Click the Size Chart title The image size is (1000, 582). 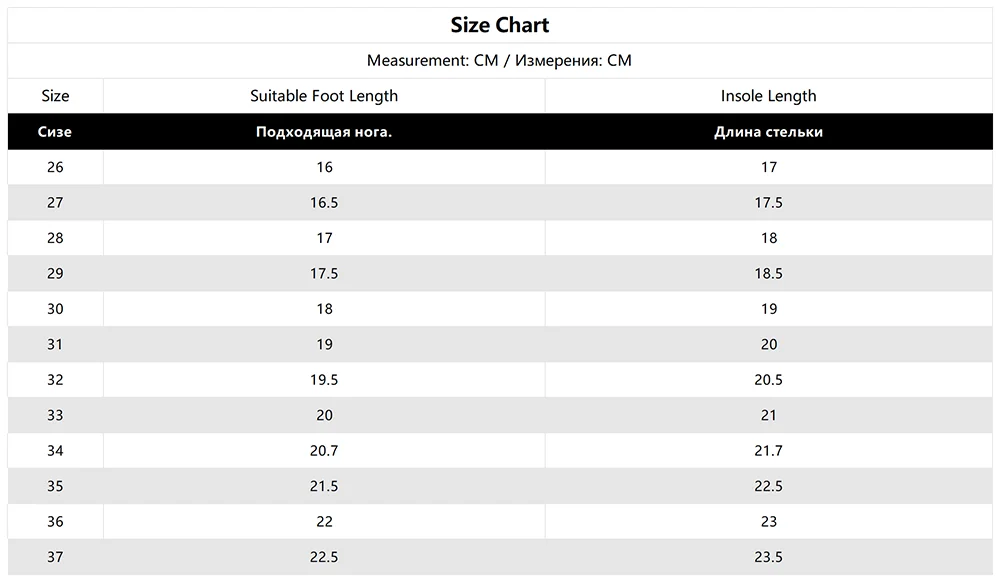click(x=499, y=25)
